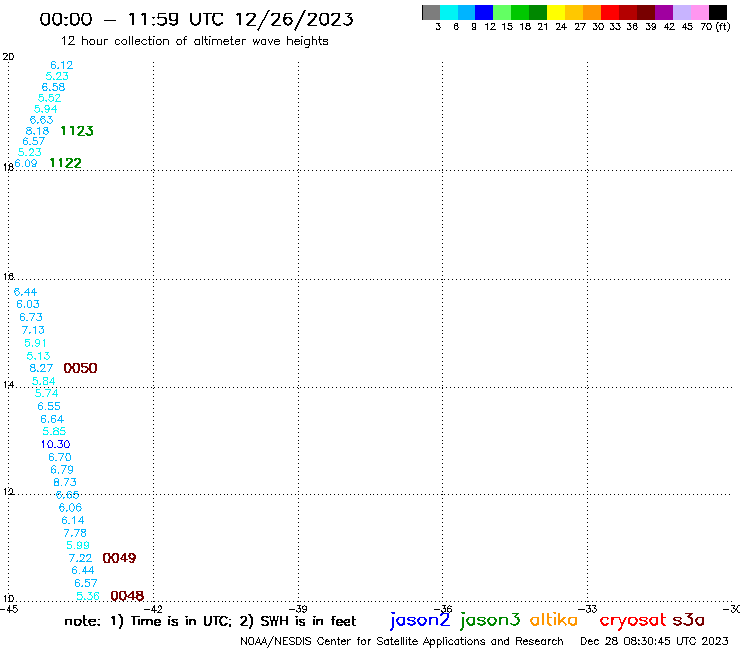
Task: Pick the bright red color scale swatch
Action: [x=610, y=12]
